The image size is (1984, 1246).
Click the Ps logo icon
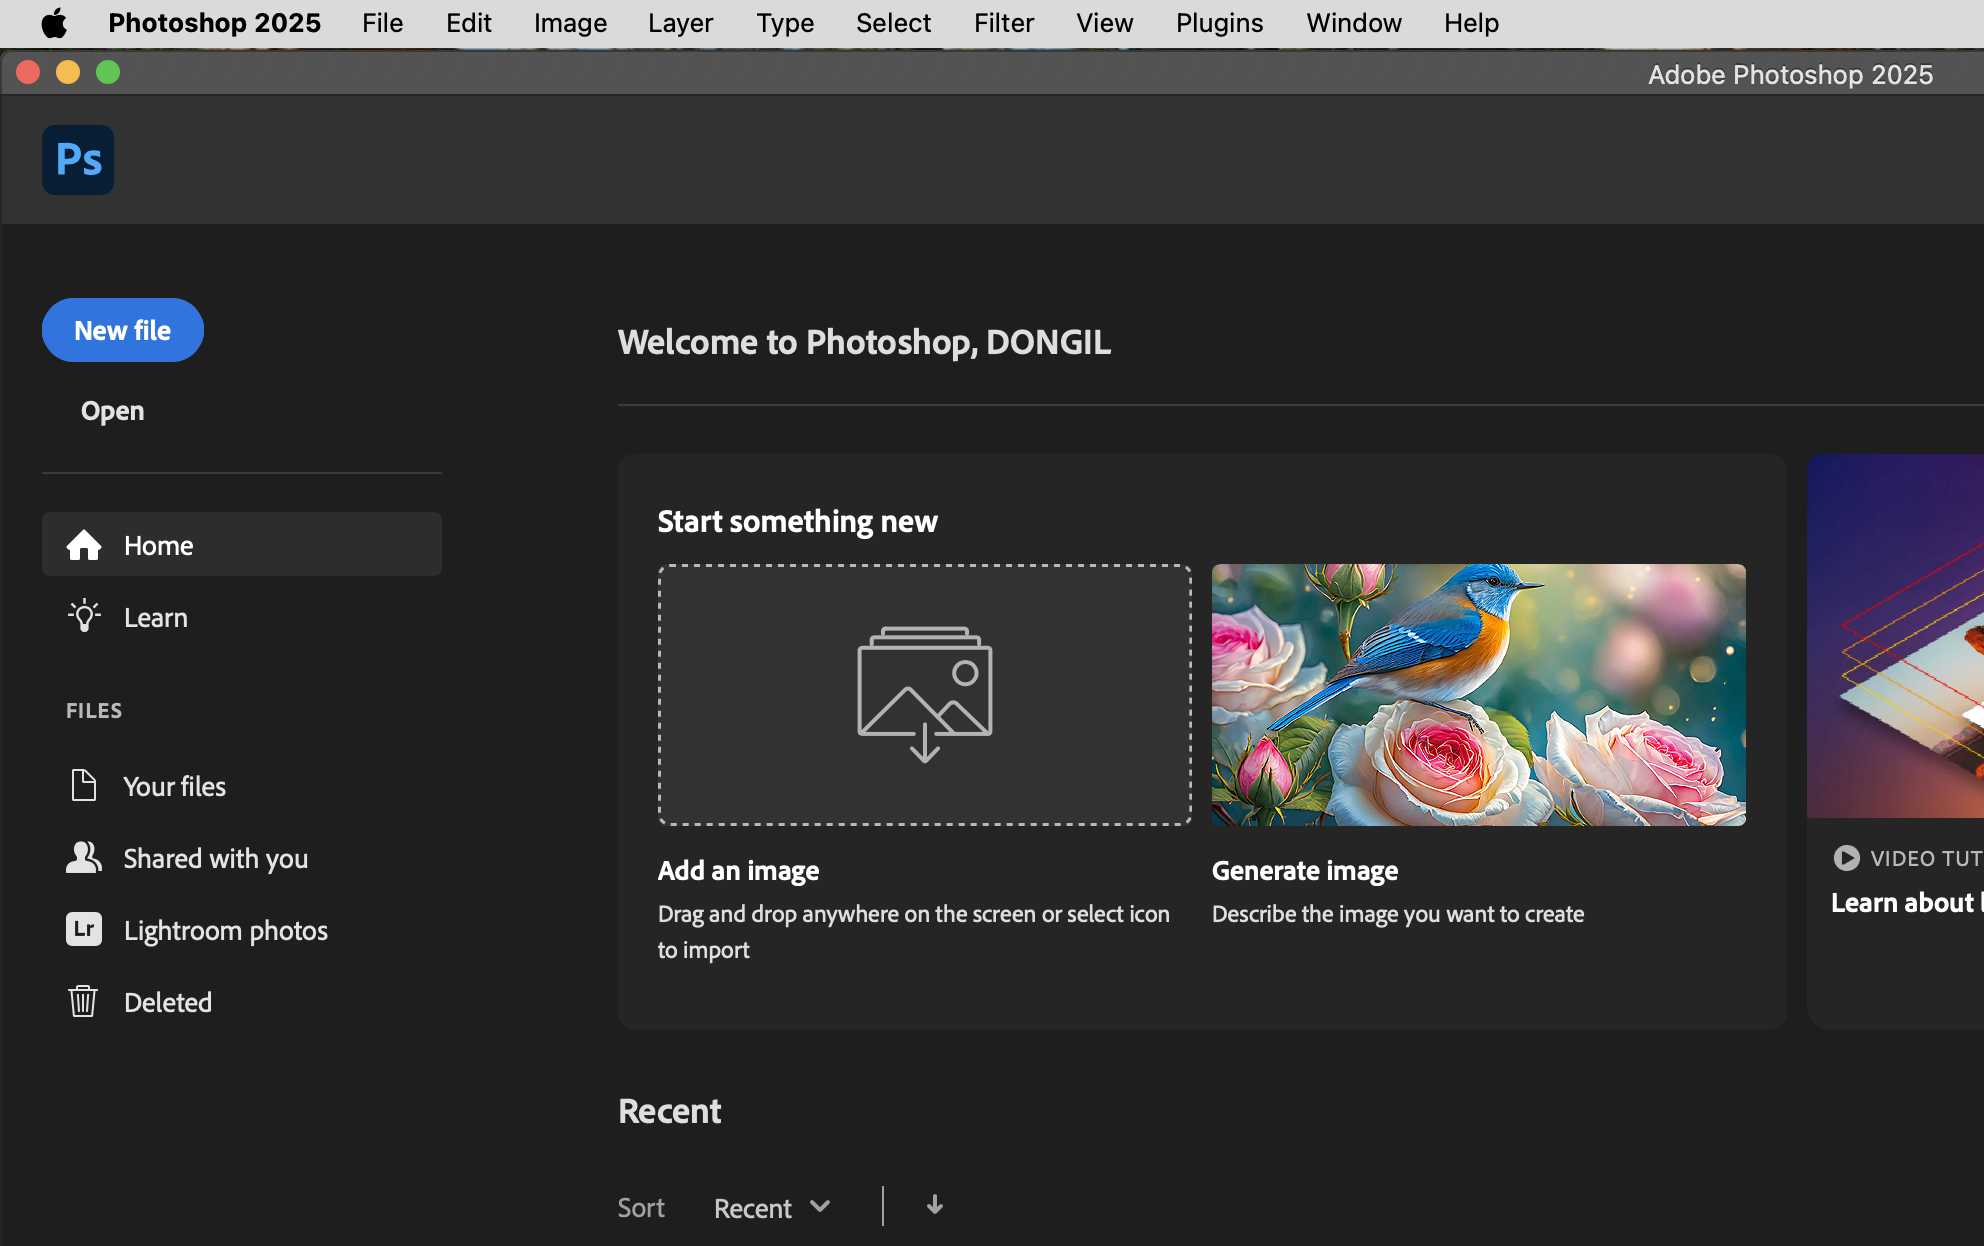78,160
